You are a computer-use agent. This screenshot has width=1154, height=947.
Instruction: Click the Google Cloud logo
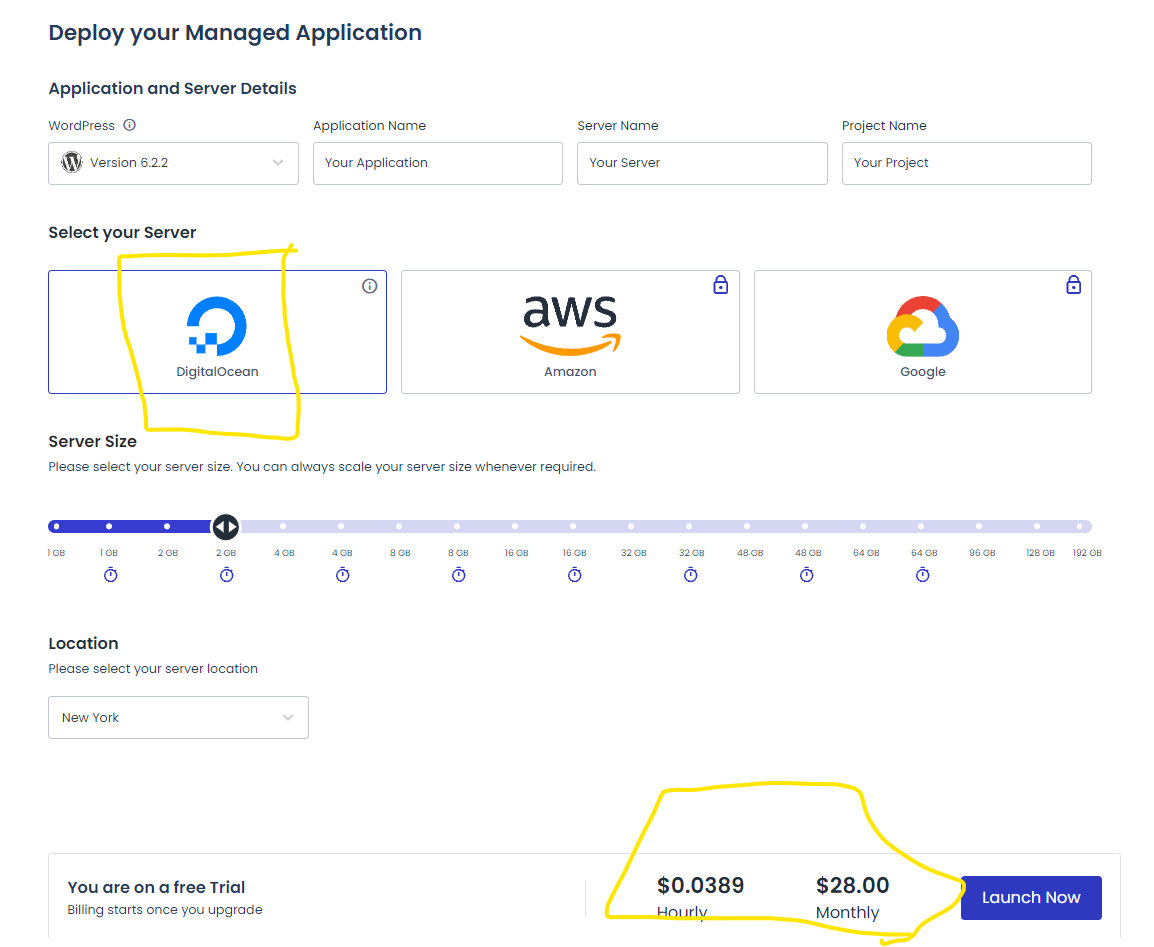[923, 327]
